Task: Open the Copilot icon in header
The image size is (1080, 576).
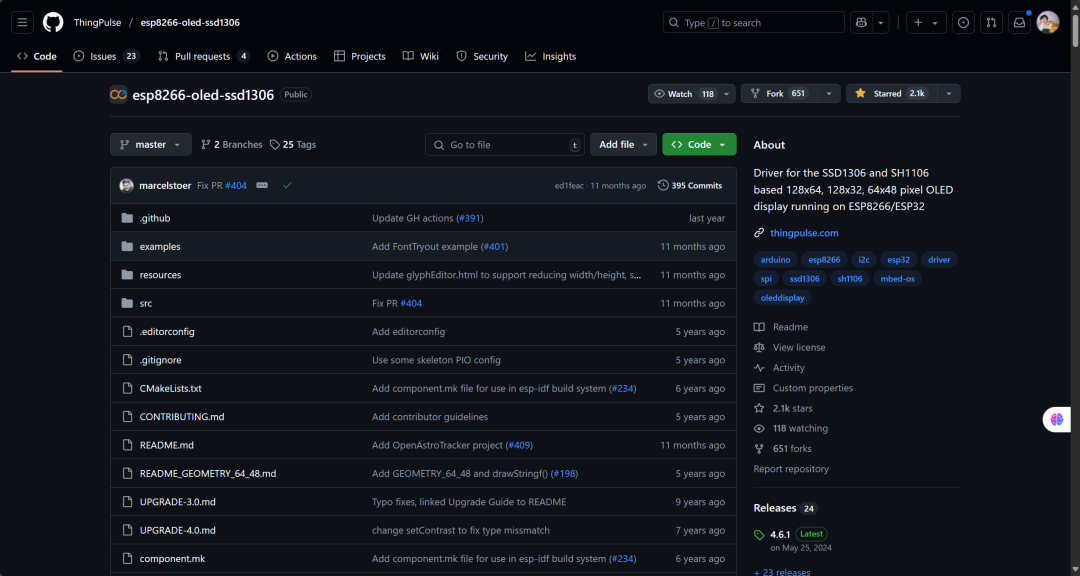Action: coord(861,22)
